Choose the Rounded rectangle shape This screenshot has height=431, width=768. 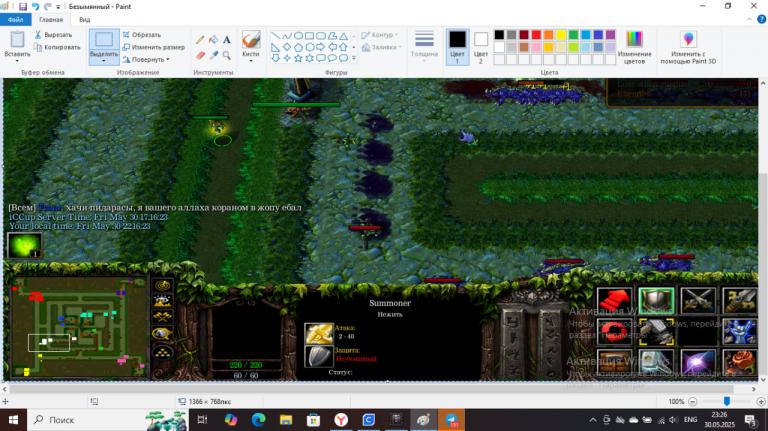tap(321, 36)
